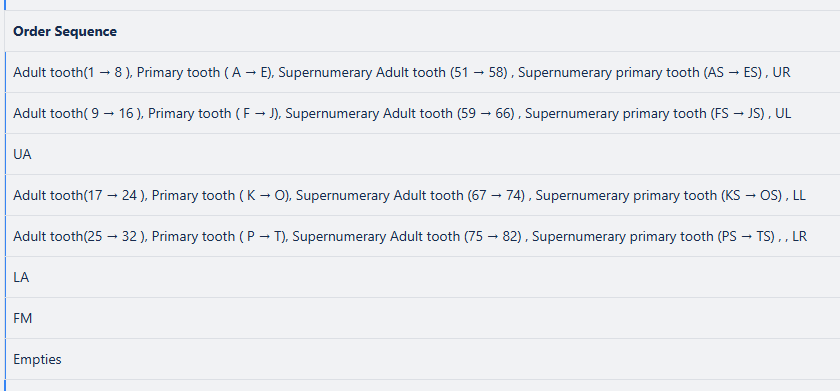Click the Adult tooth(17 → 24) text
The width and height of the screenshot is (840, 391).
coord(79,196)
